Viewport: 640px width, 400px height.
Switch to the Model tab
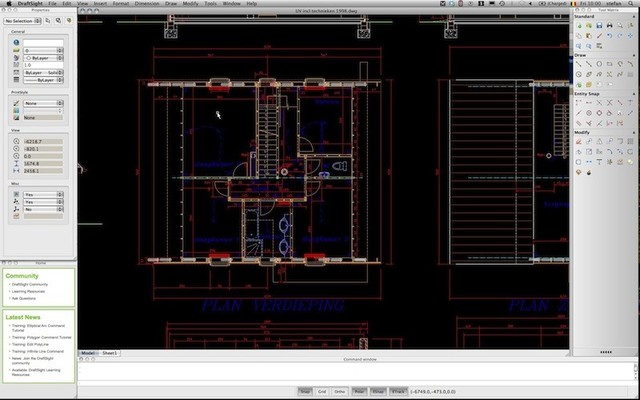pos(88,353)
